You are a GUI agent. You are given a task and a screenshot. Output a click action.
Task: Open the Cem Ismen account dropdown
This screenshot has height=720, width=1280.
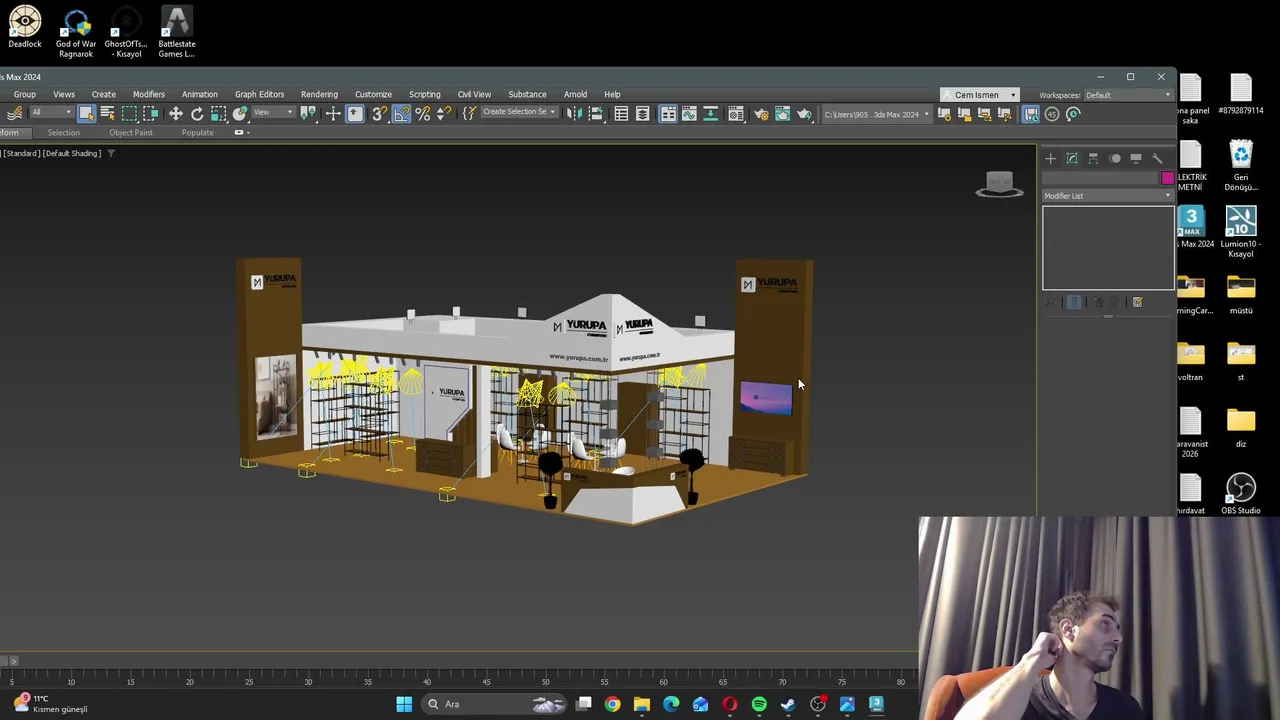coord(980,95)
